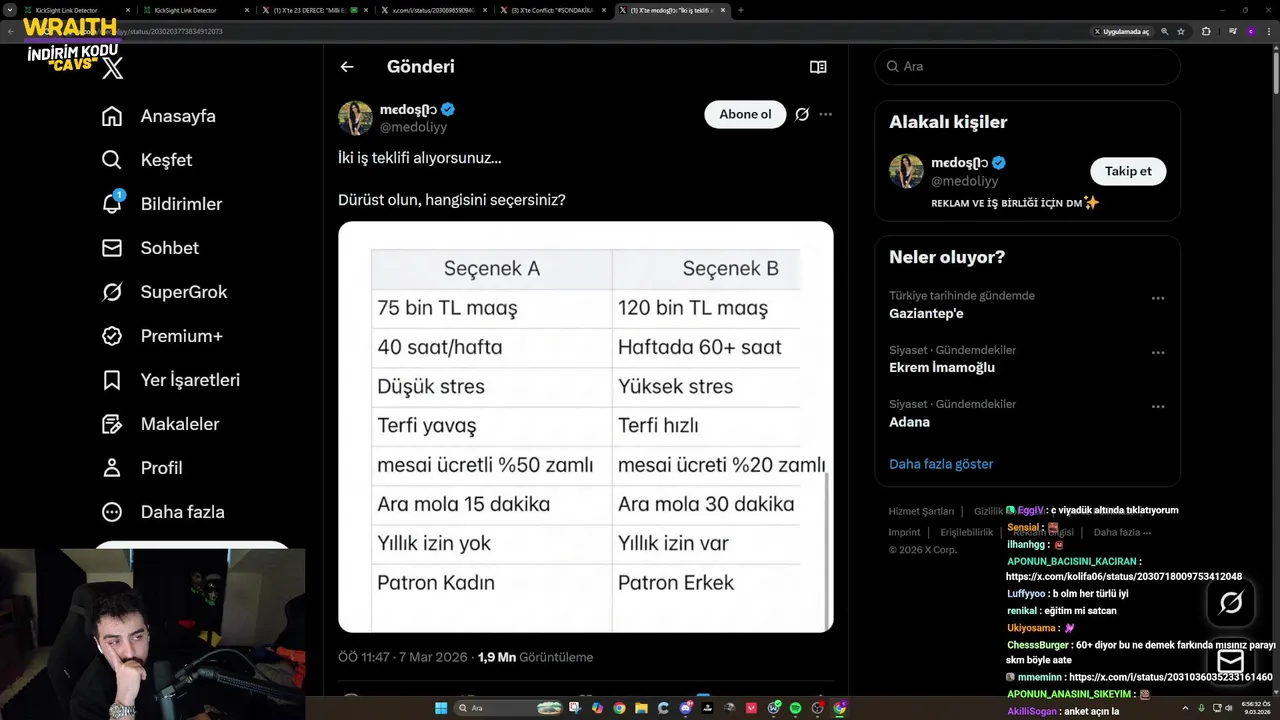The height and width of the screenshot is (720, 1280).
Task: Open Sohbet messages envelope
Action: (x=112, y=248)
